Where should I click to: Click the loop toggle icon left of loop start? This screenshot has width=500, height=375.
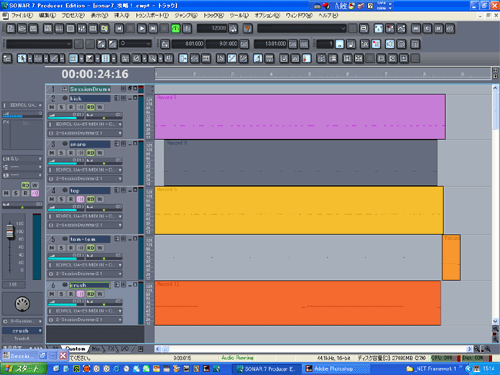[165, 44]
